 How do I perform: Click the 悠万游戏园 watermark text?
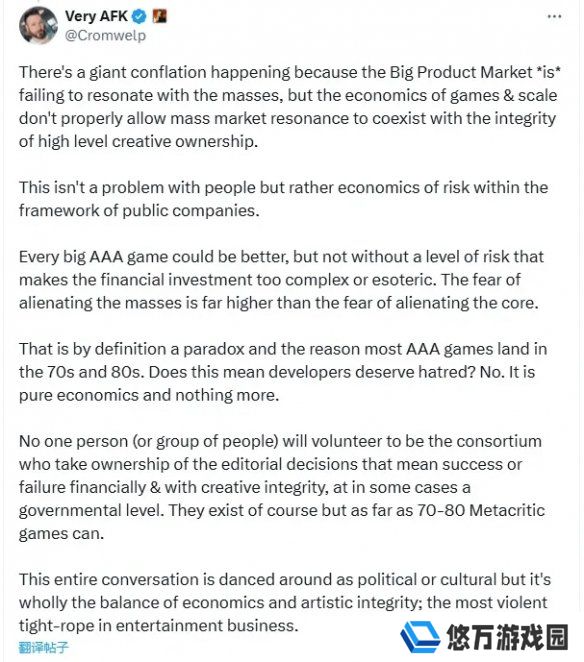click(x=507, y=638)
